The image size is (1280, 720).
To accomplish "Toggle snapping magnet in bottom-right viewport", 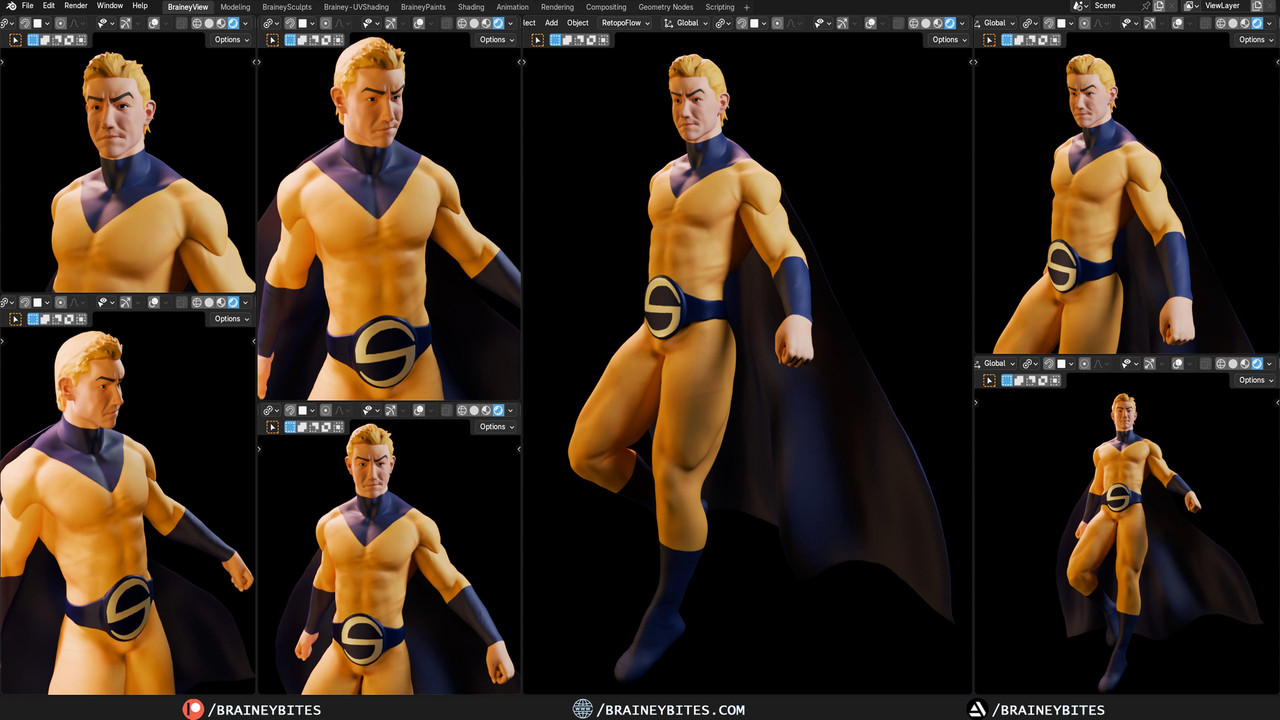I will pos(1049,364).
